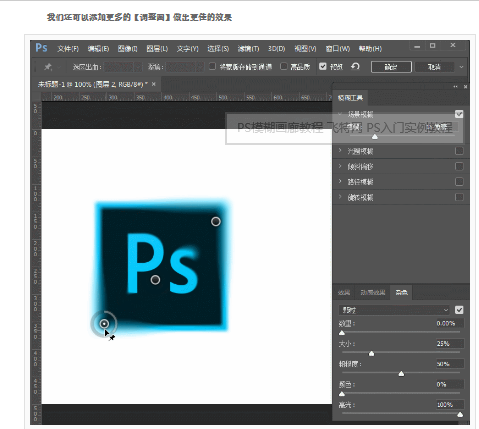Enable the 光圈模糊 iris blur checkbox
Screen dimensions: 479x429
coord(459,151)
